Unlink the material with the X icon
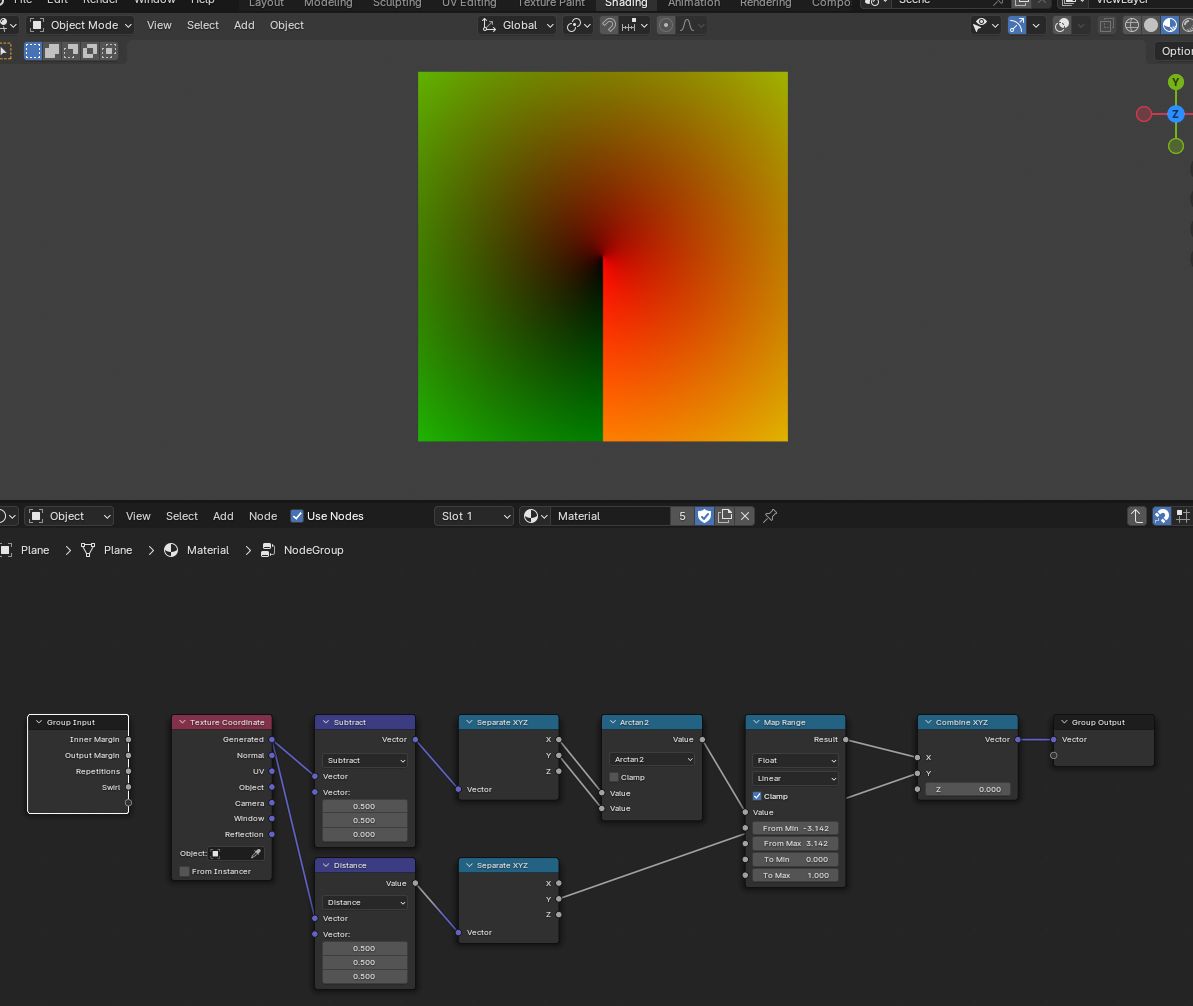This screenshot has width=1193, height=1006. point(745,516)
